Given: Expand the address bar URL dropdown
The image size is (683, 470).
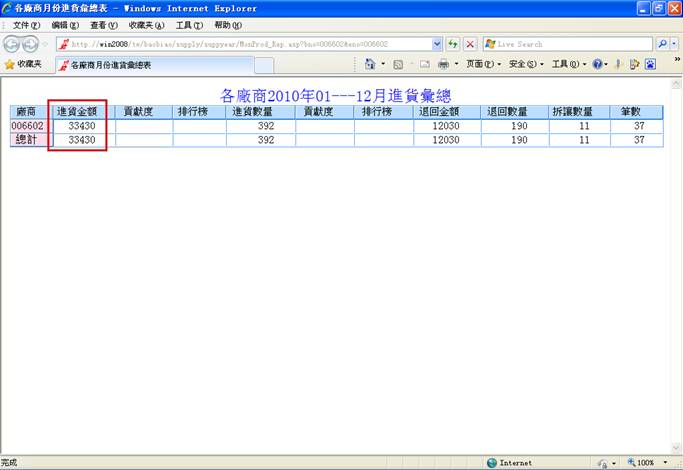Looking at the screenshot, I should pyautogui.click(x=437, y=44).
